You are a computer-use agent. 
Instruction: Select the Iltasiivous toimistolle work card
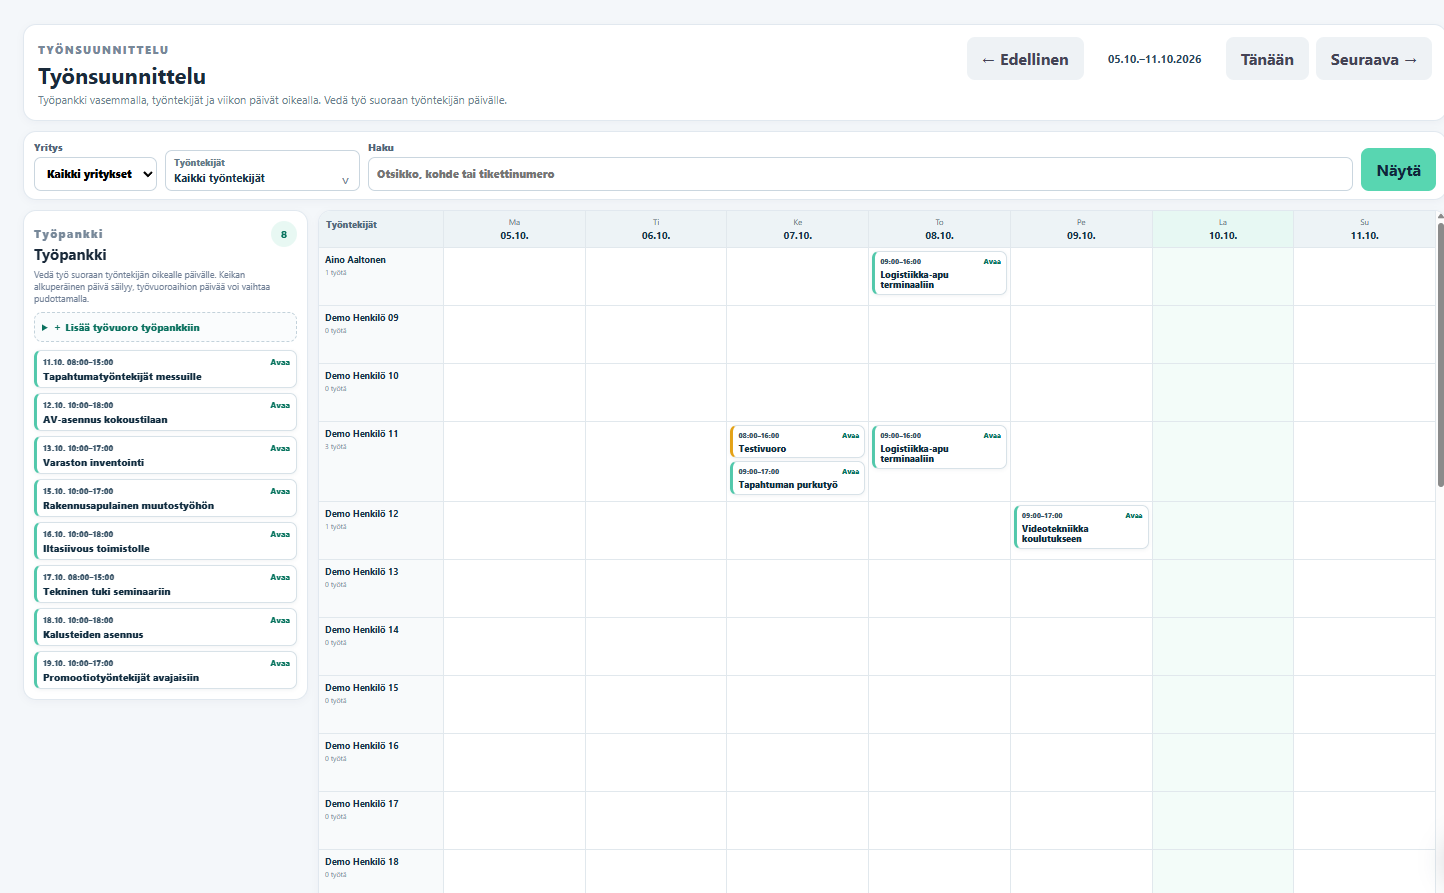point(165,541)
